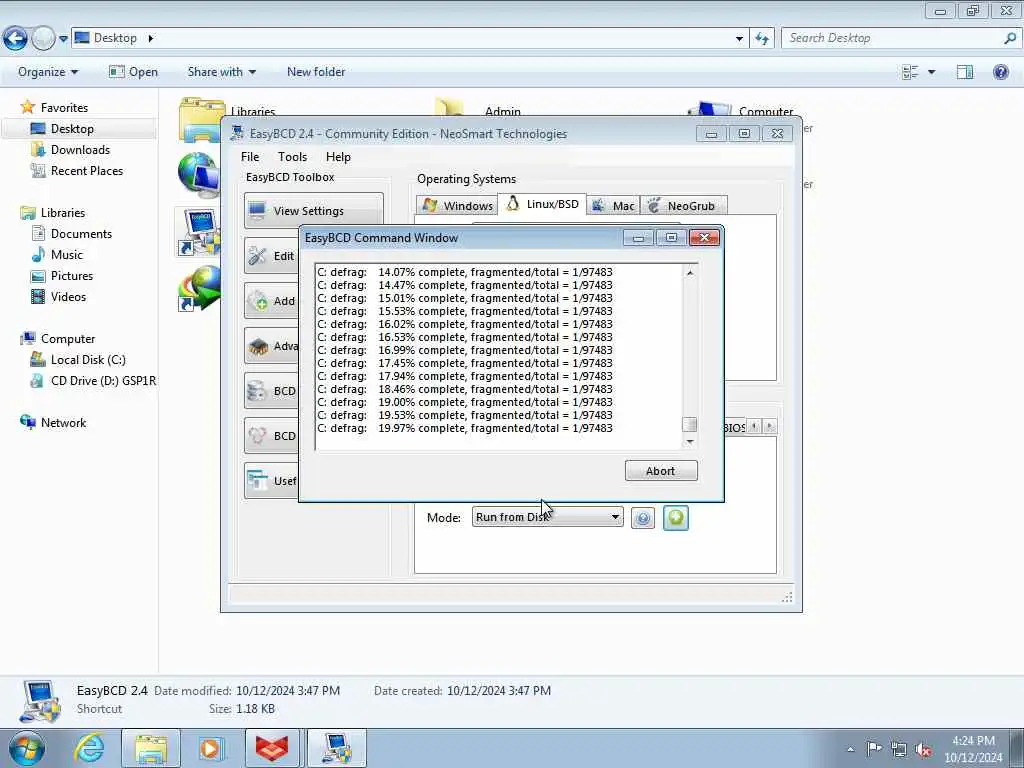Open the Tools menu in EasyBCD
The height and width of the screenshot is (768, 1024).
pyautogui.click(x=292, y=157)
